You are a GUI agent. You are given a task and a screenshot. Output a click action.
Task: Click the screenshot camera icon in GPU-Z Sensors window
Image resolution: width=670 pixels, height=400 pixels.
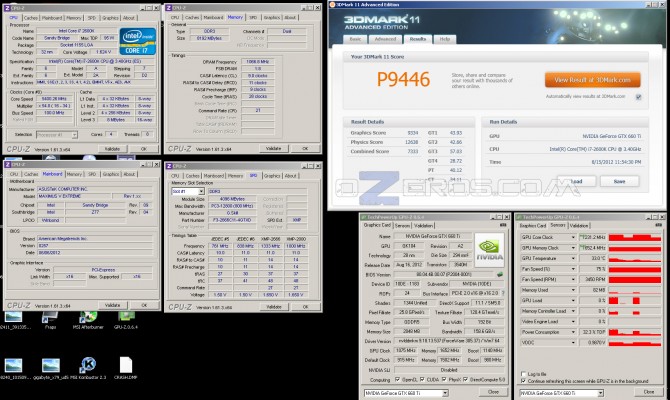tap(658, 225)
